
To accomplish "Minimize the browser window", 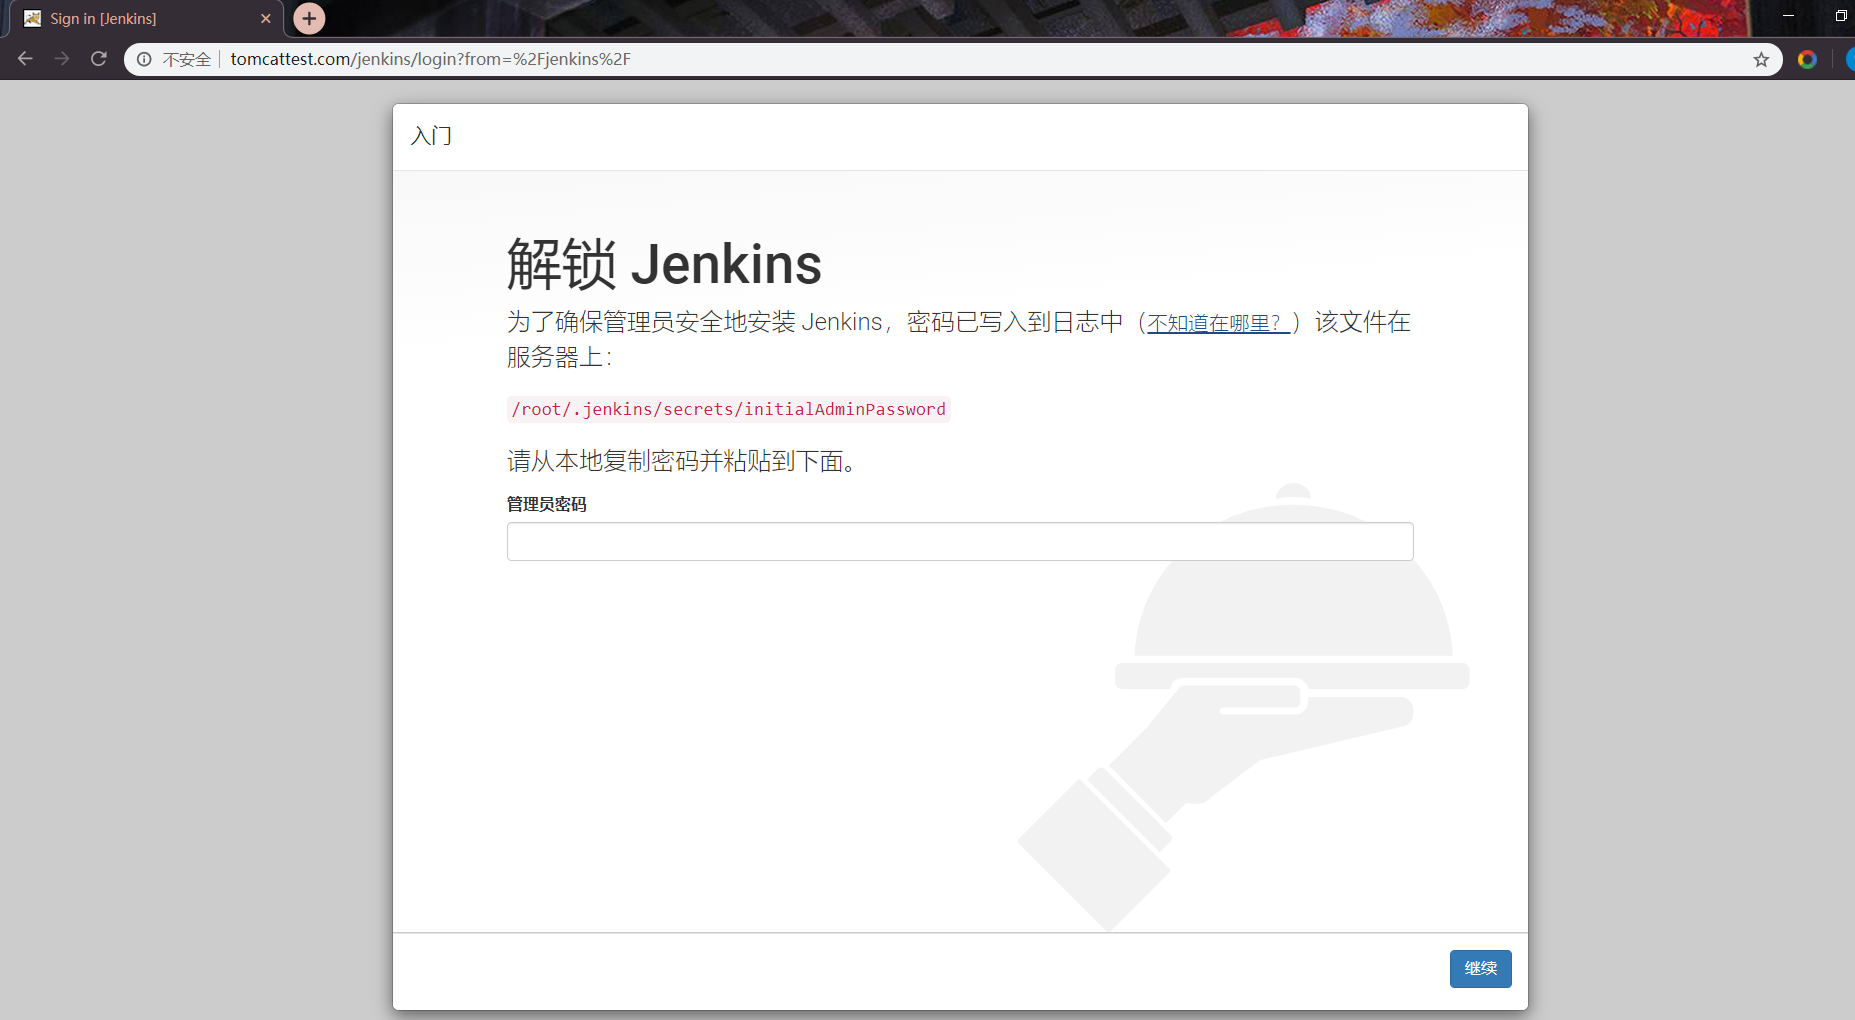I will (x=1788, y=16).
